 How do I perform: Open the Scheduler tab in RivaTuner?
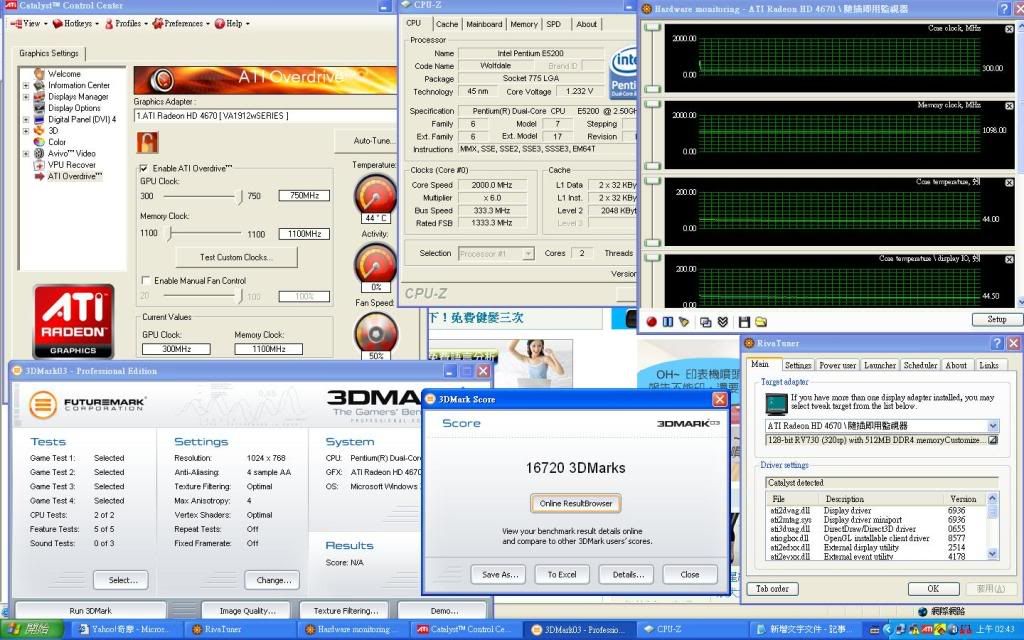[x=920, y=366]
